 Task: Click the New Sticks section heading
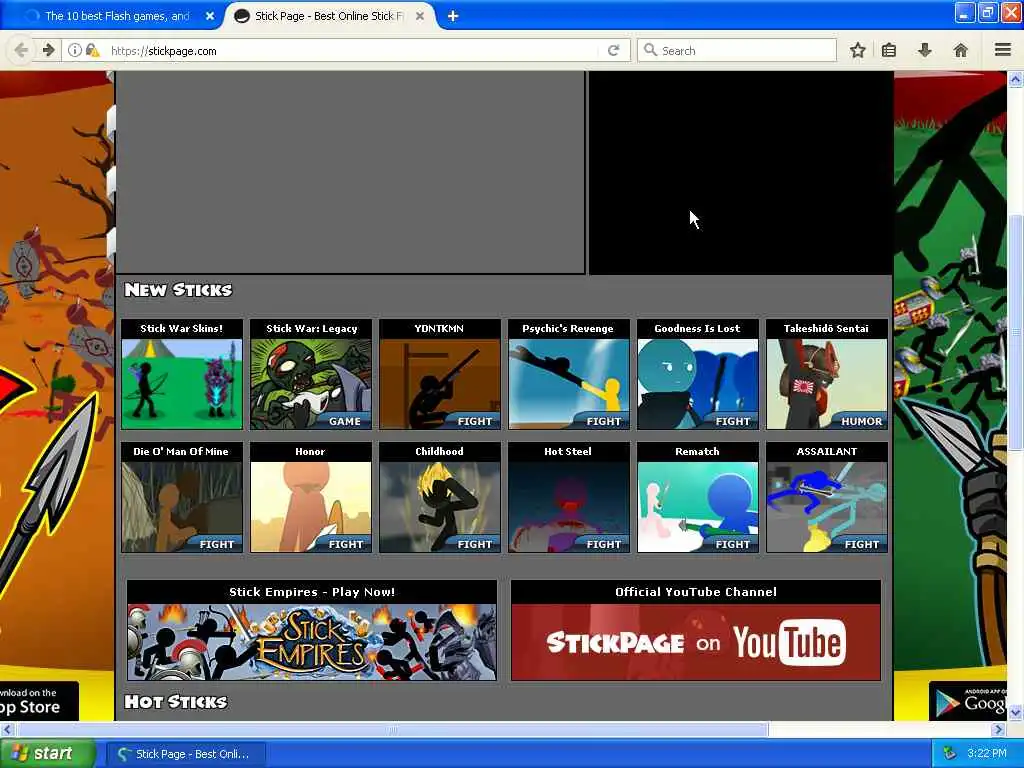click(x=178, y=289)
